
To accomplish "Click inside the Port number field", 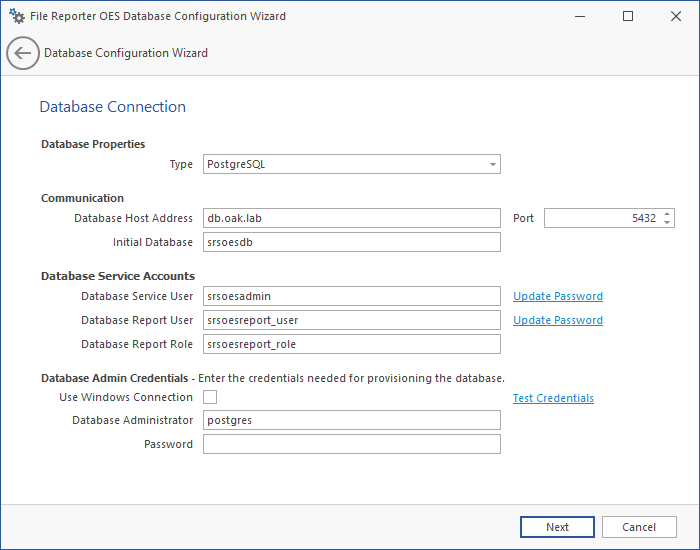I will click(x=600, y=218).
